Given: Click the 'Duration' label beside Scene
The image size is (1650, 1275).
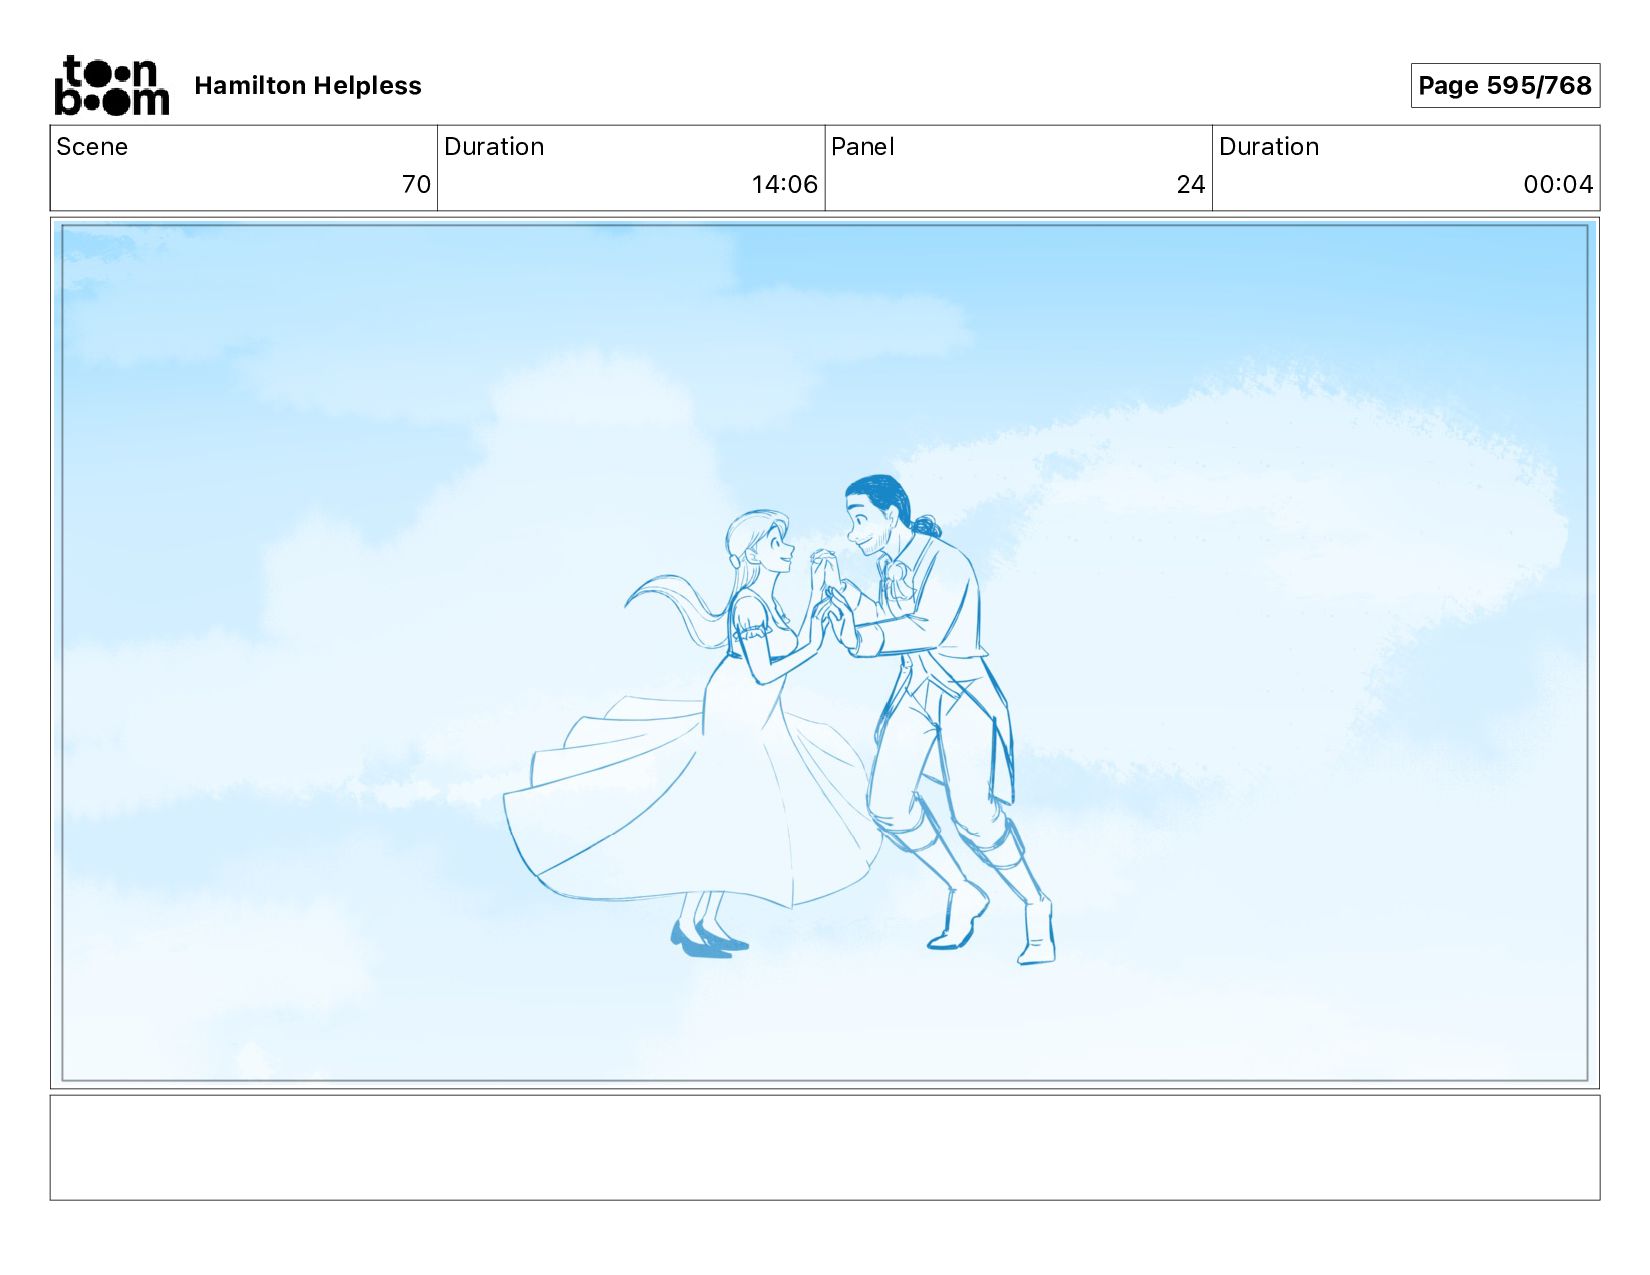Looking at the screenshot, I should point(494,147).
